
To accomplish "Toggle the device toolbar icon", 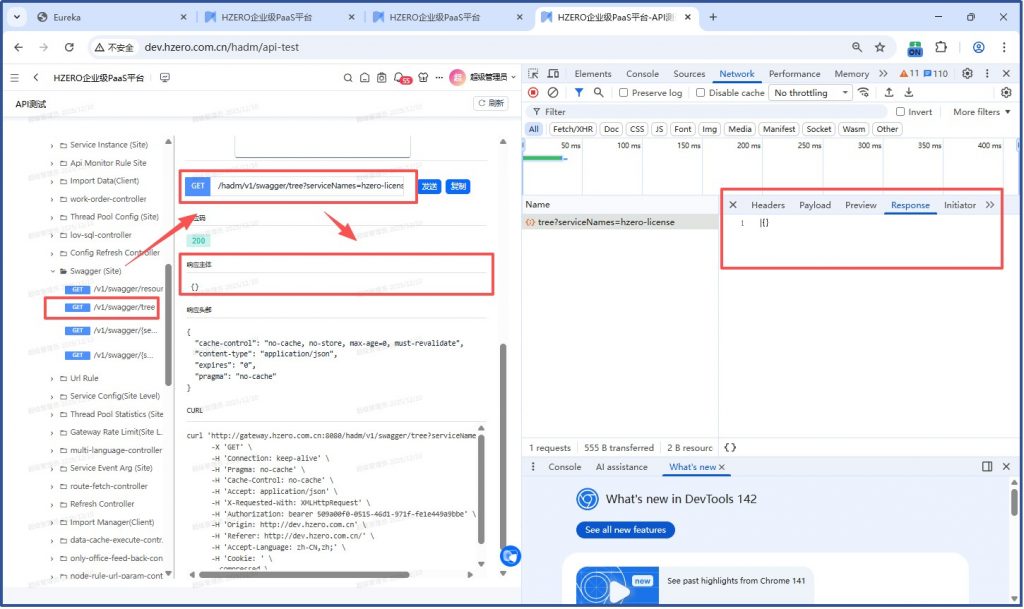I will [553, 74].
